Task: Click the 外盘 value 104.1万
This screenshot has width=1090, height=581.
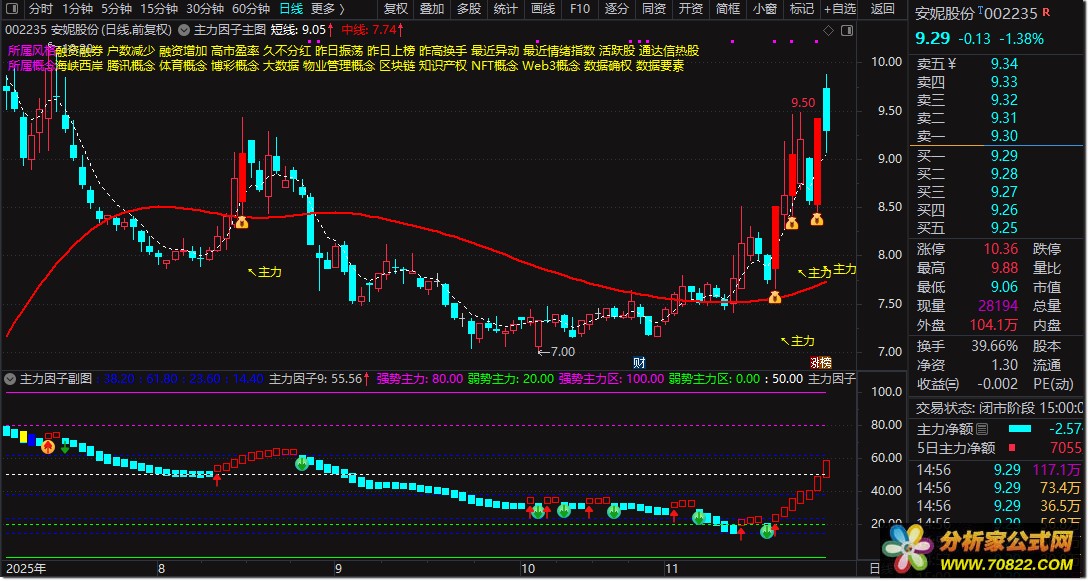Action: 994,325
